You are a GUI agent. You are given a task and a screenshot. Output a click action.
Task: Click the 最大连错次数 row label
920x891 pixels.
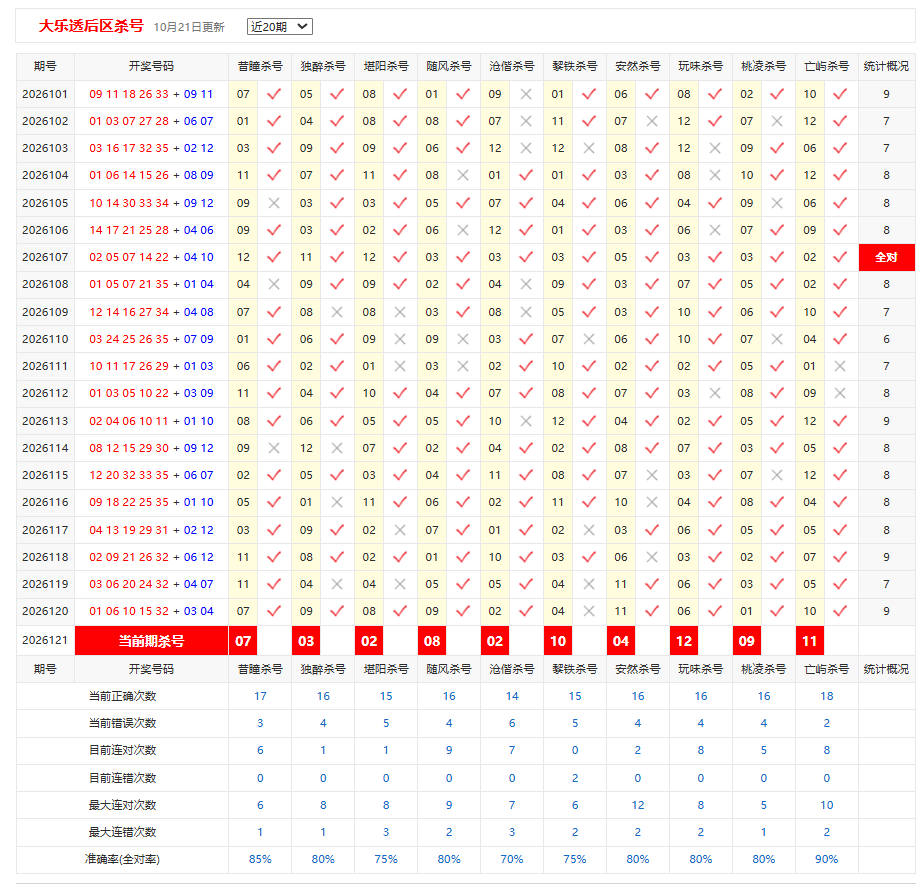[x=122, y=832]
